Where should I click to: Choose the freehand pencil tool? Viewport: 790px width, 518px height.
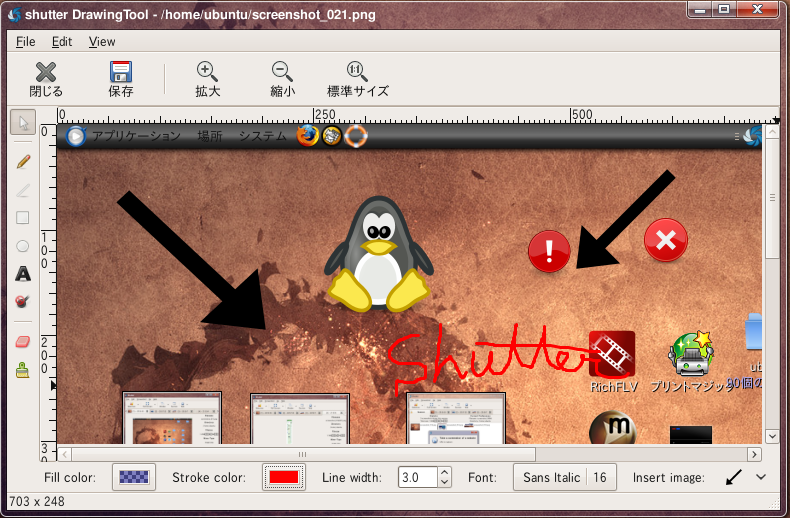tap(23, 161)
